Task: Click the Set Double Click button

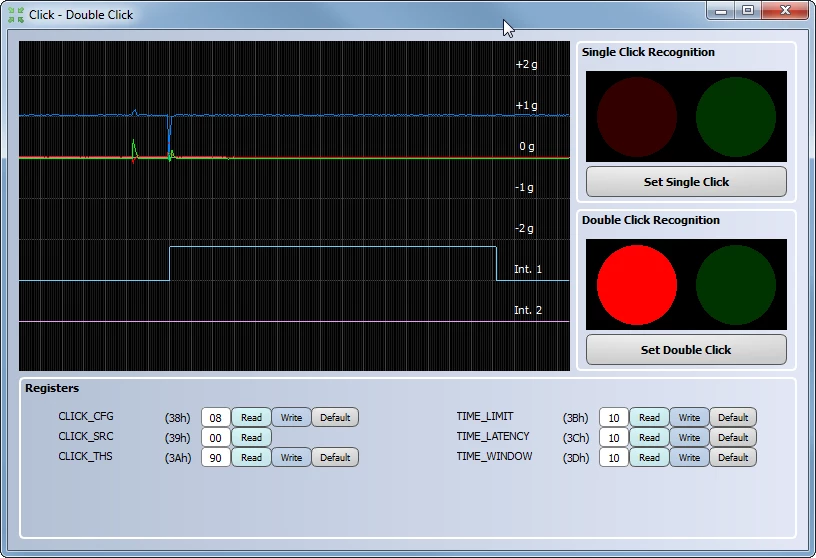Action: (686, 350)
